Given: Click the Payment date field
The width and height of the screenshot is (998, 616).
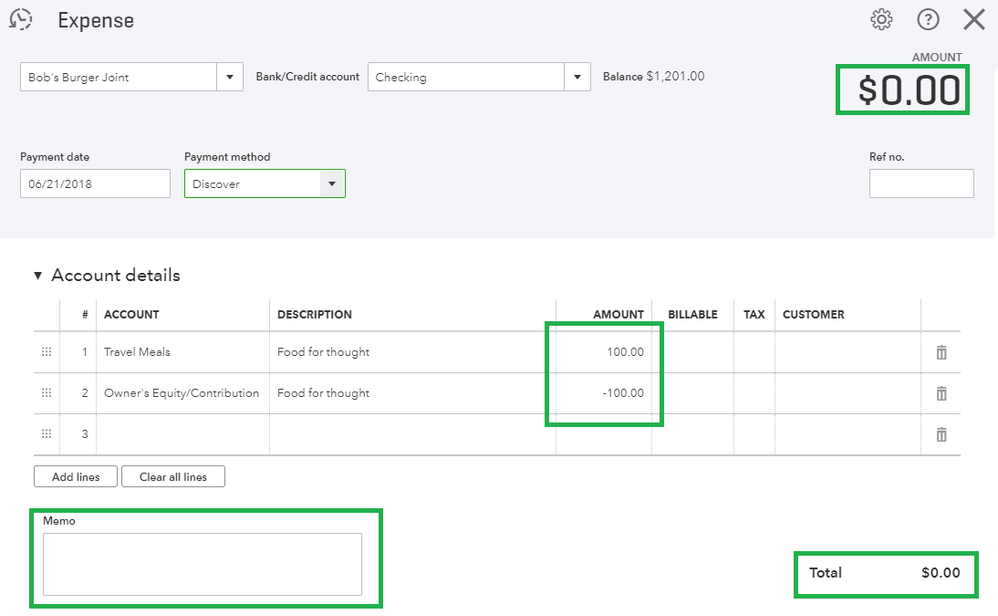Looking at the screenshot, I should pyautogui.click(x=95, y=184).
